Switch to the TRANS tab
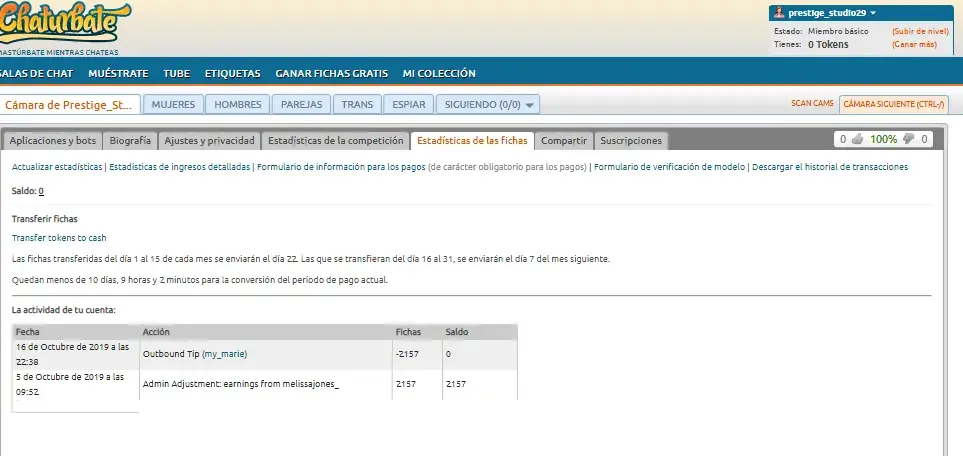 pos(357,104)
